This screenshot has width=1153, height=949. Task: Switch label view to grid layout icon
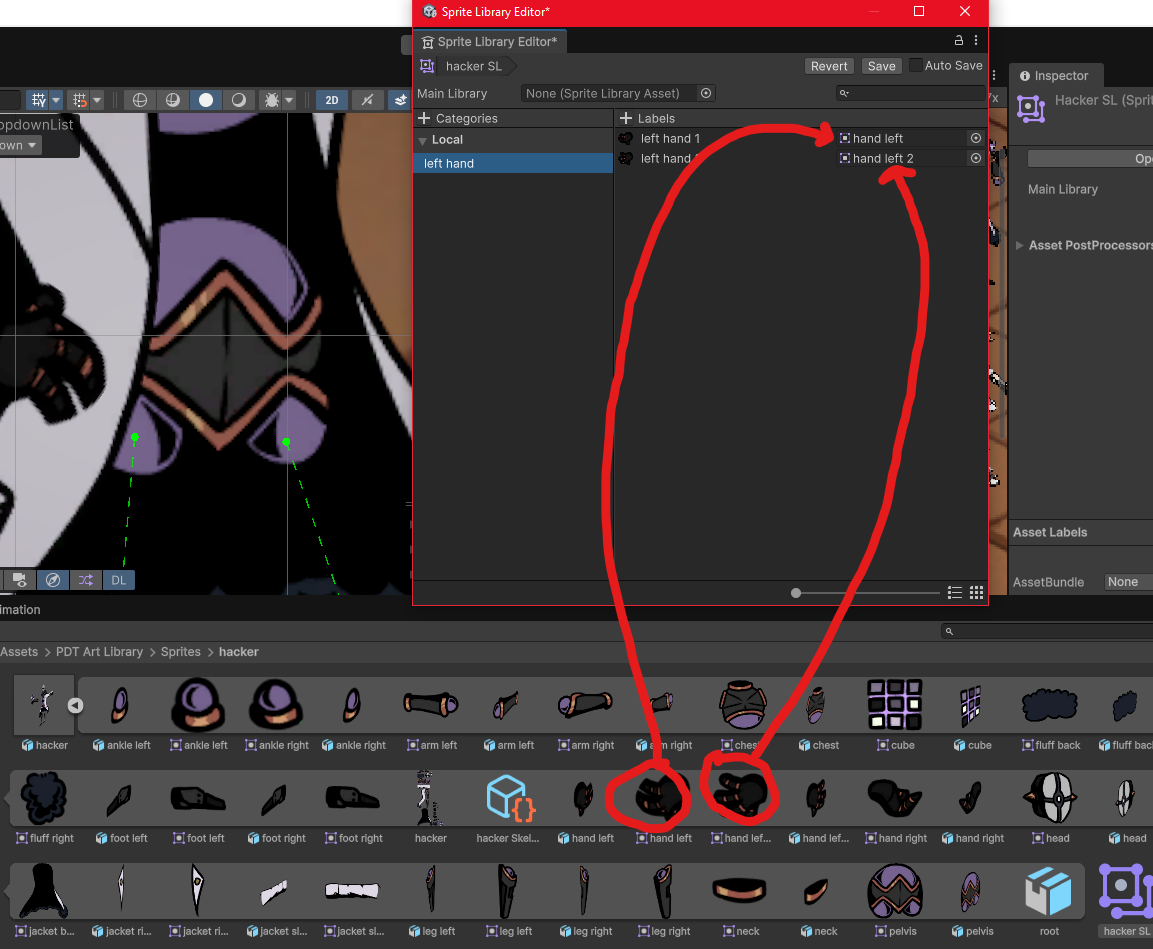[976, 592]
